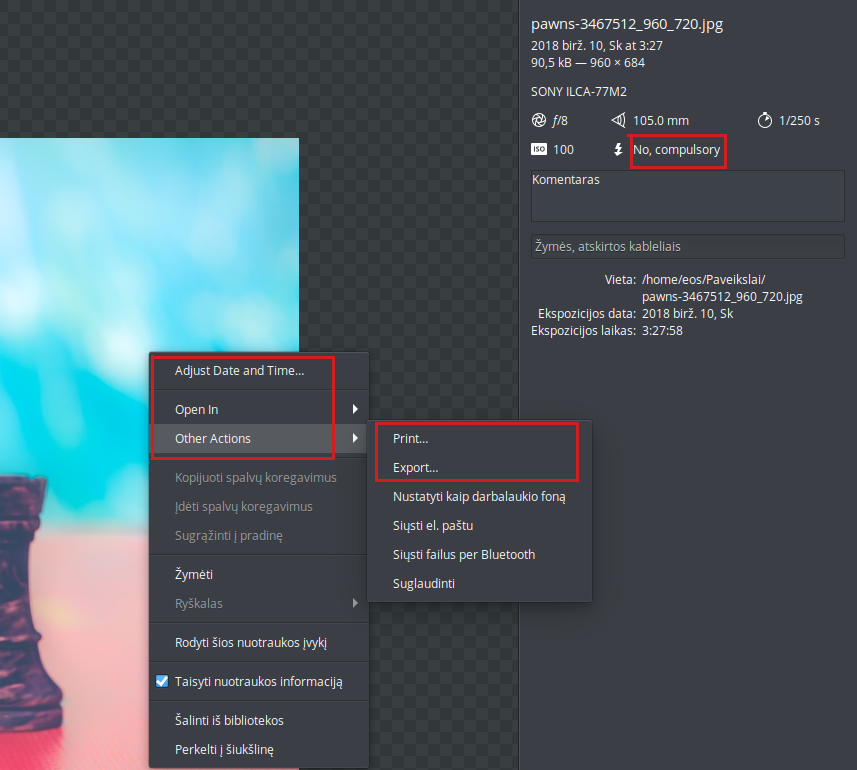
Task: Click the focal length icon beside 105.0 mm
Action: [618, 120]
